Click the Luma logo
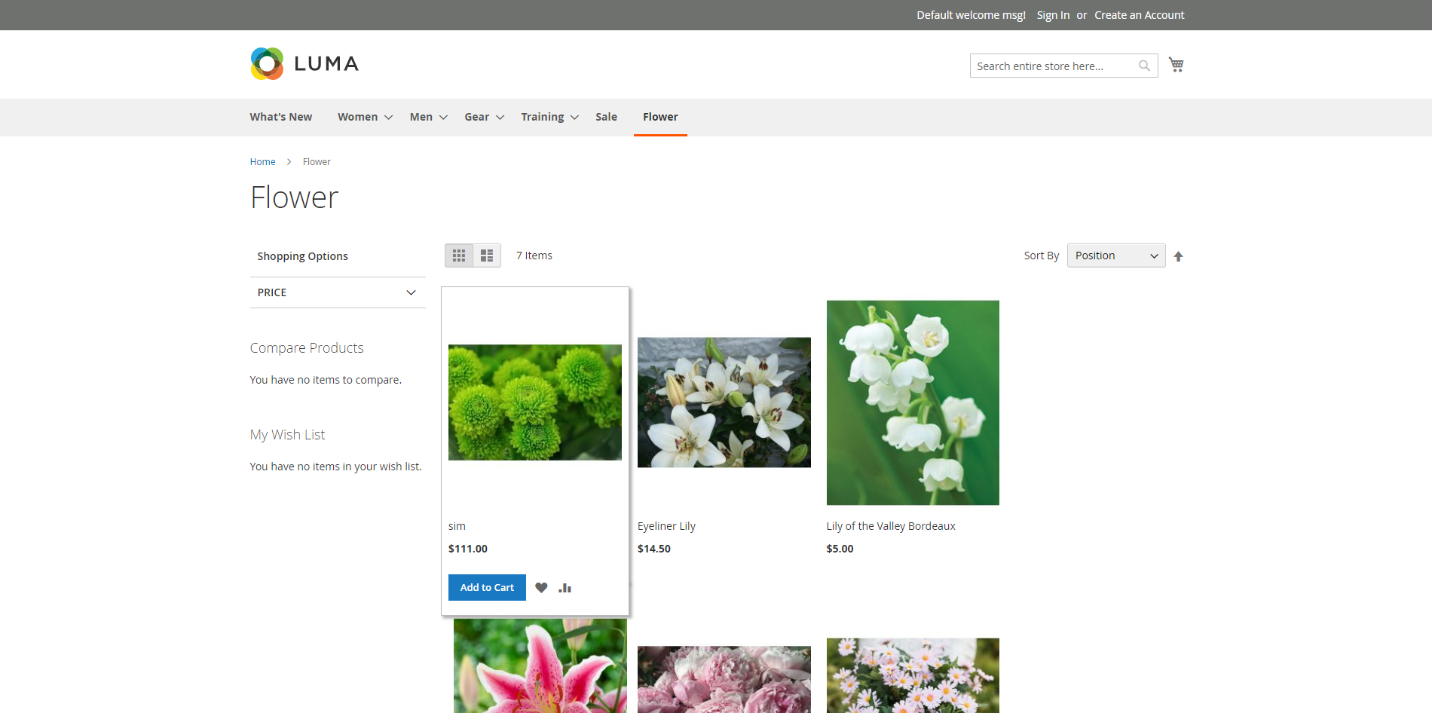 click(x=304, y=64)
